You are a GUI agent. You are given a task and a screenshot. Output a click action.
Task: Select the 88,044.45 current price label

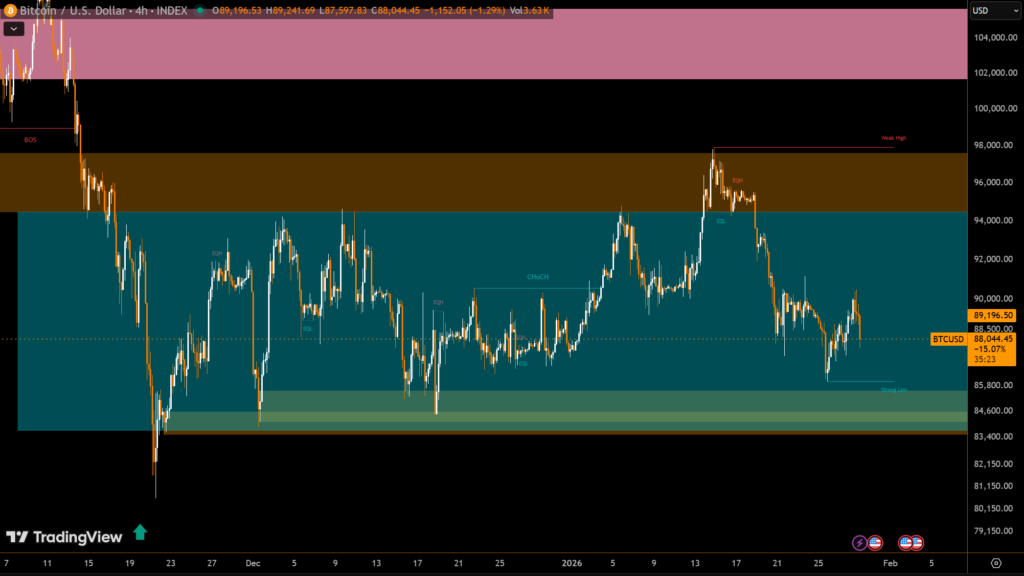pos(992,339)
